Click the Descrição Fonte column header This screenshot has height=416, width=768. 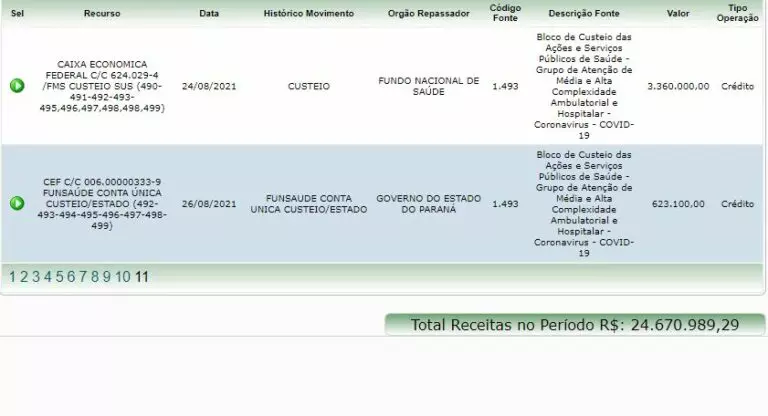coord(584,14)
